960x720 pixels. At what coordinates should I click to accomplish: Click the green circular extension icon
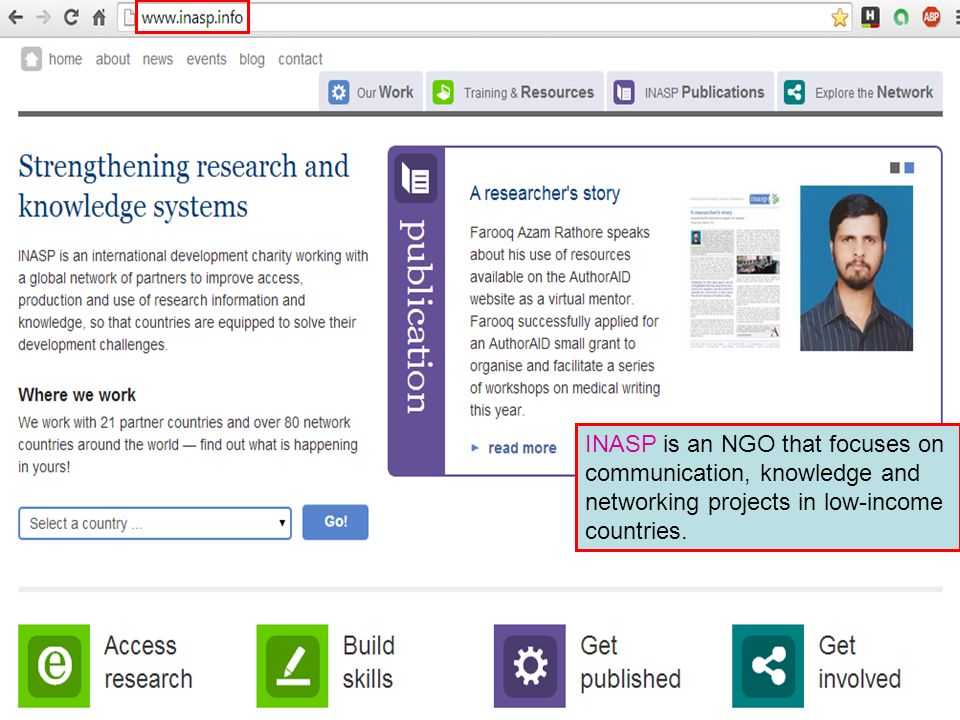click(901, 18)
